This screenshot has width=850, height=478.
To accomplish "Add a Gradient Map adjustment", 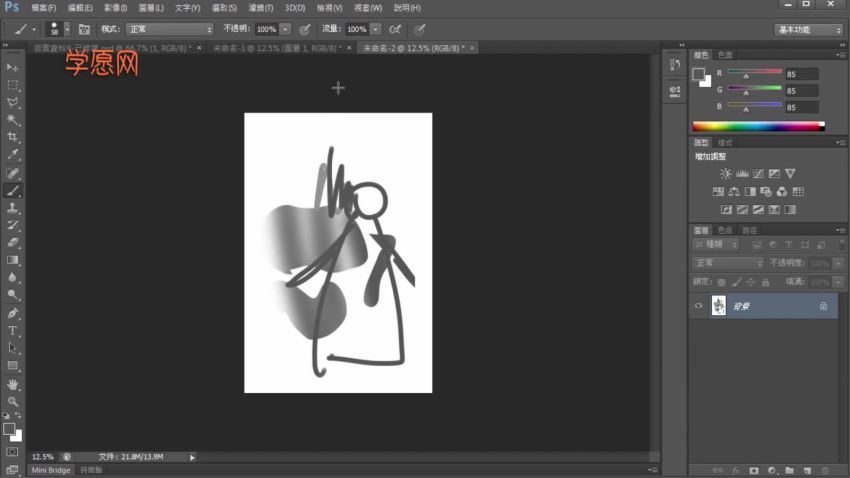I will 790,209.
